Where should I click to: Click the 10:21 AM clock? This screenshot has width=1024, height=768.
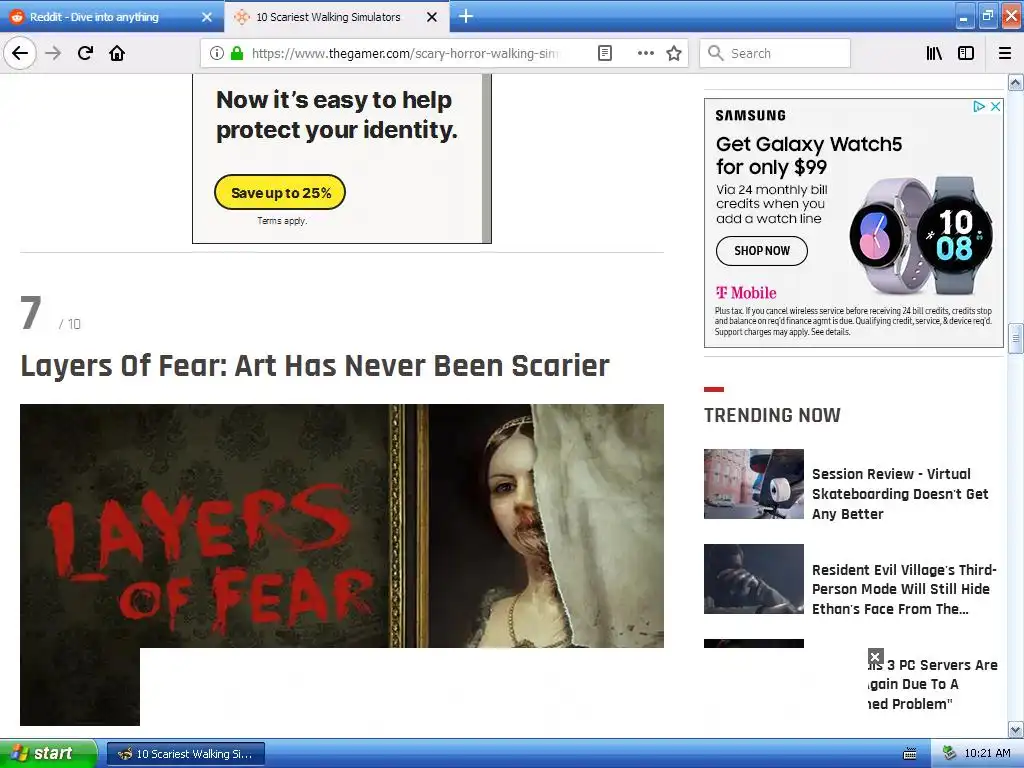coord(987,754)
